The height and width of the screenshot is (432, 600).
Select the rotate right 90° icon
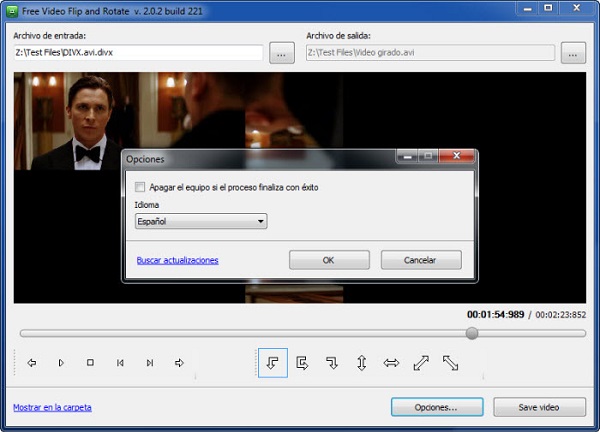(x=332, y=363)
